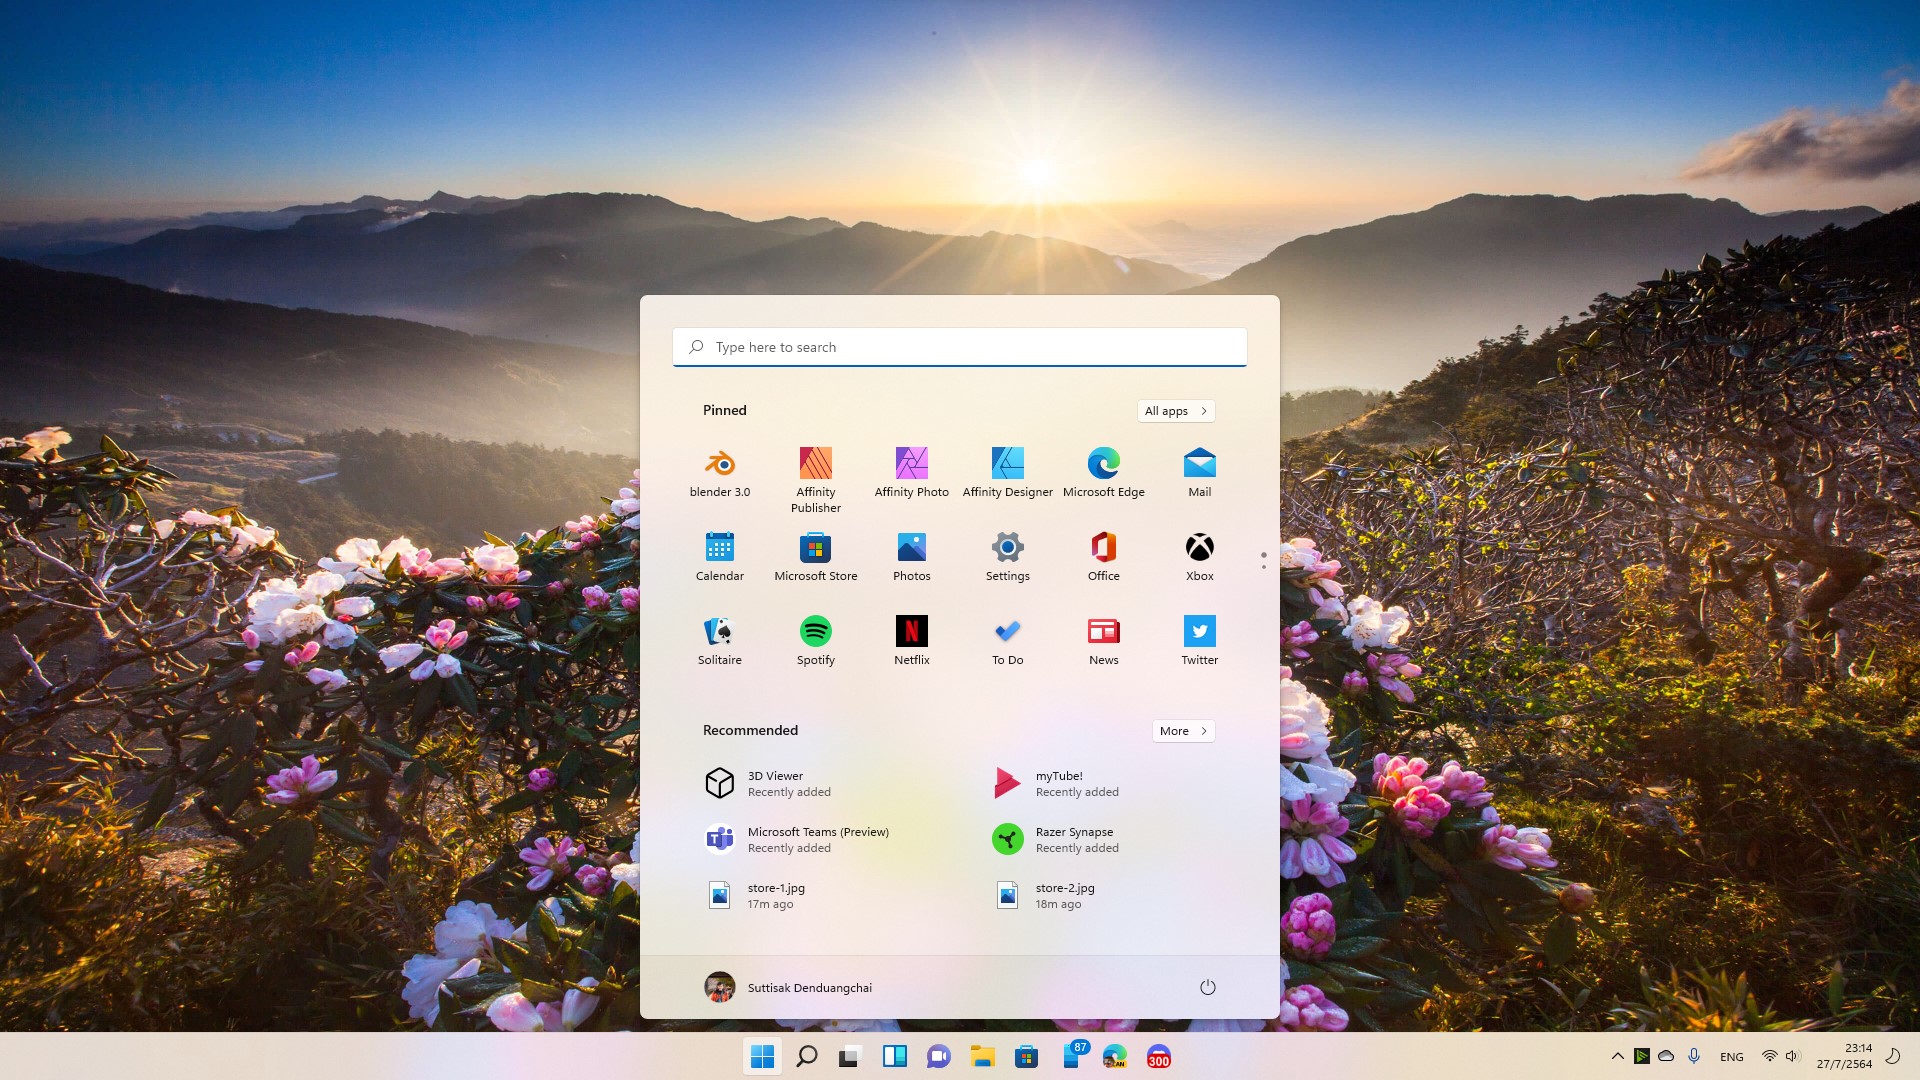Open the Xbox app
The image size is (1920, 1080).
1200,557
